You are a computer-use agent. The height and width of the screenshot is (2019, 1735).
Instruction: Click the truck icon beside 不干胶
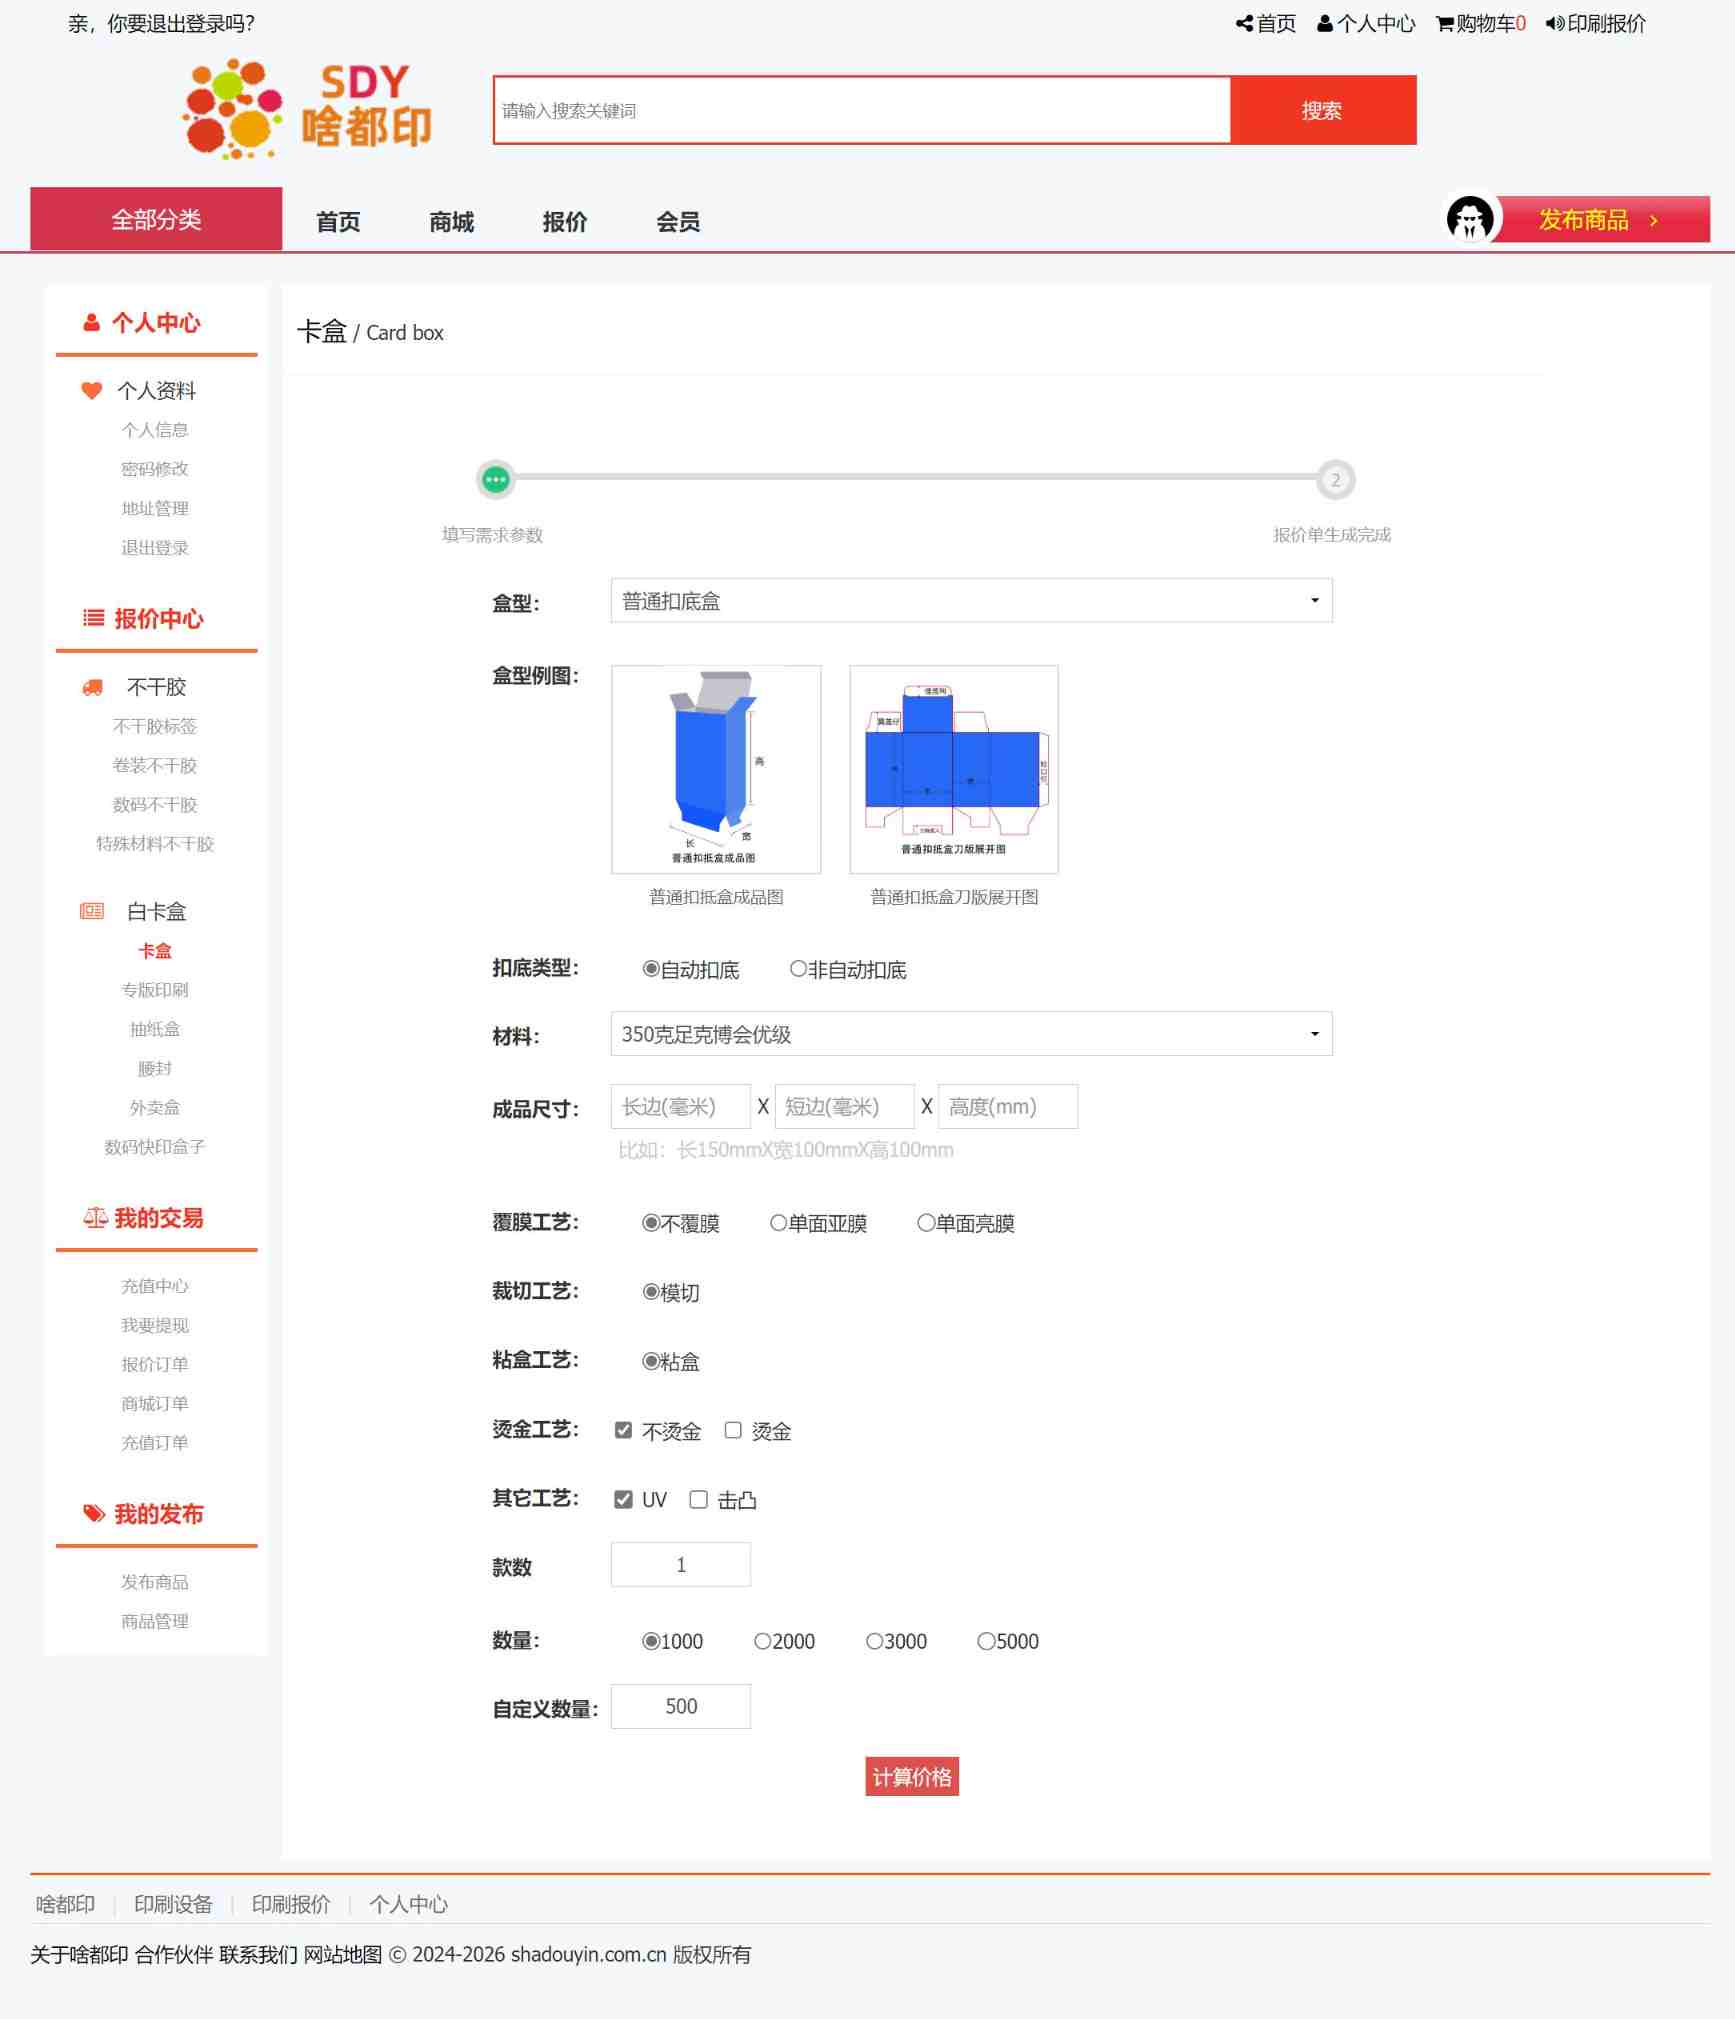click(93, 687)
